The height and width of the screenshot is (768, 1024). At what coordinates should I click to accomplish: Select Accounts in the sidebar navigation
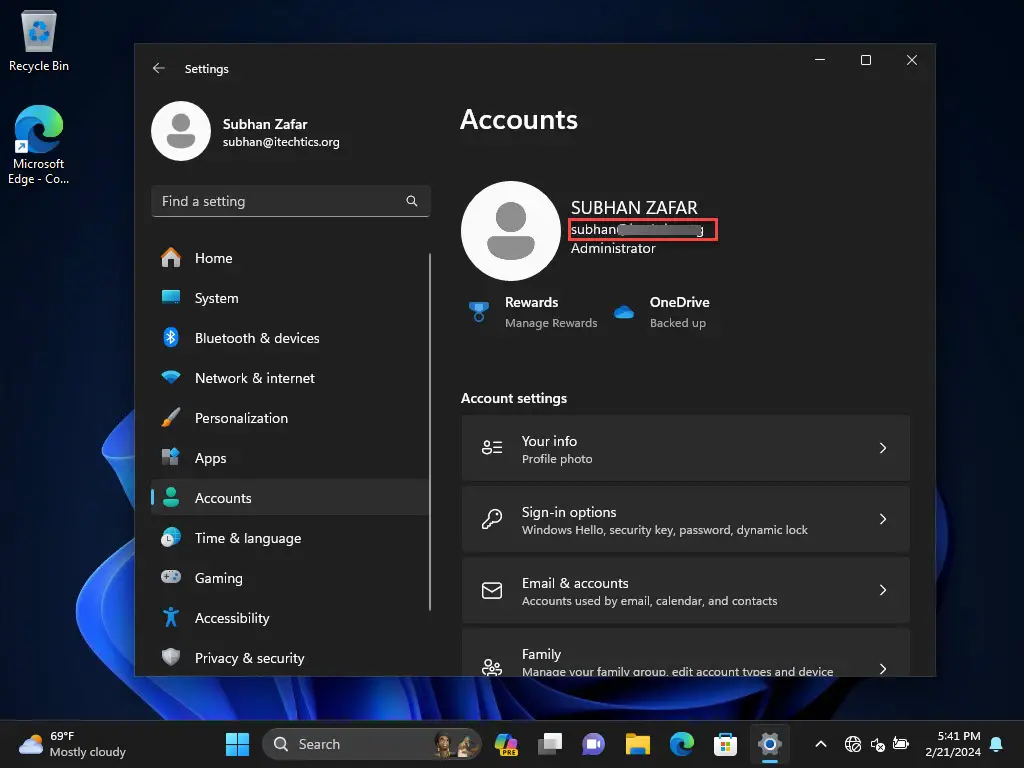[223, 498]
